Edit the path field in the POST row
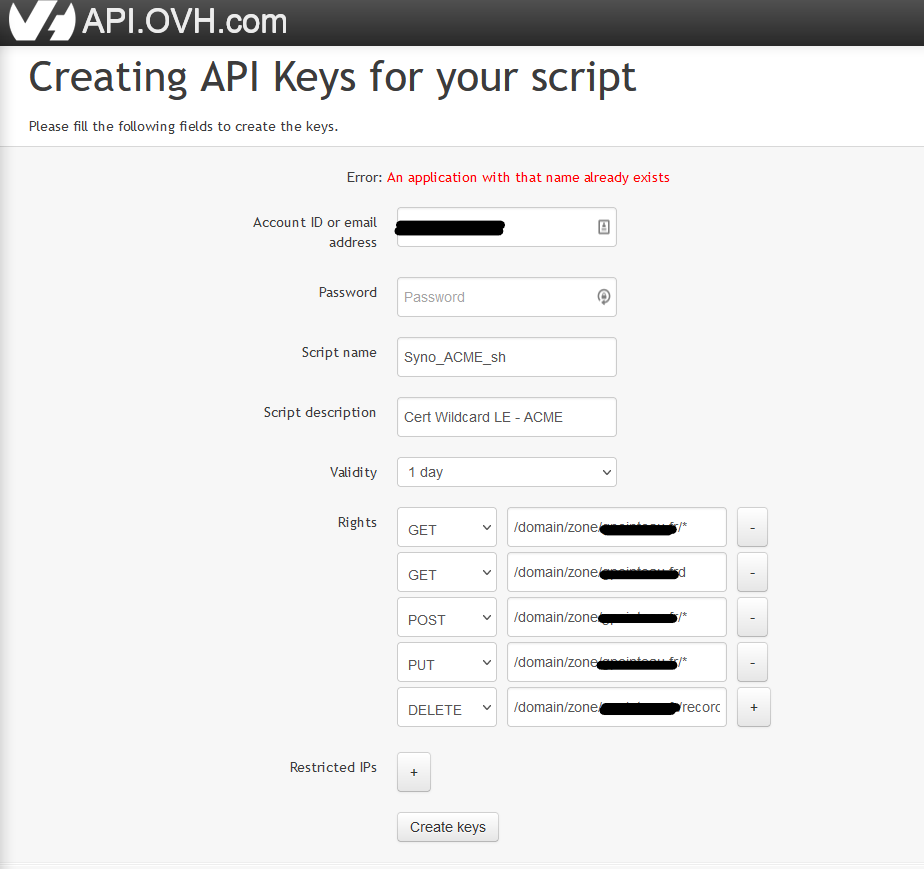The width and height of the screenshot is (924, 869). 616,617
